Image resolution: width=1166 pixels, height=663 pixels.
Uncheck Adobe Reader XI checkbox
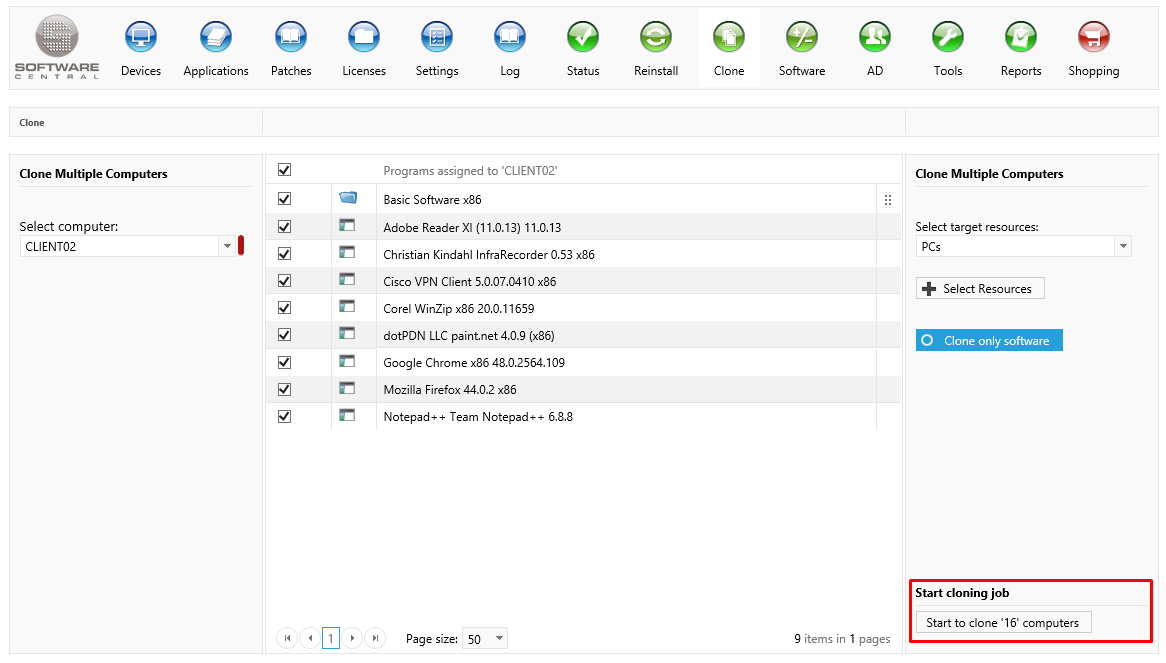tap(284, 227)
